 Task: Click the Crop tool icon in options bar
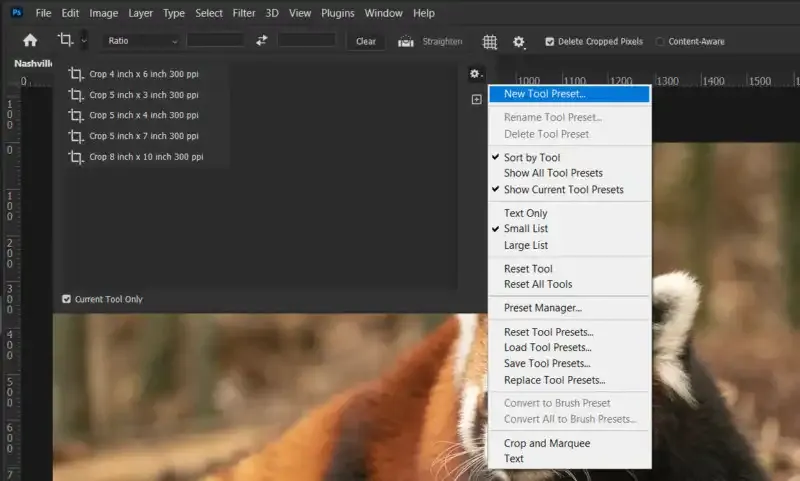pos(66,41)
